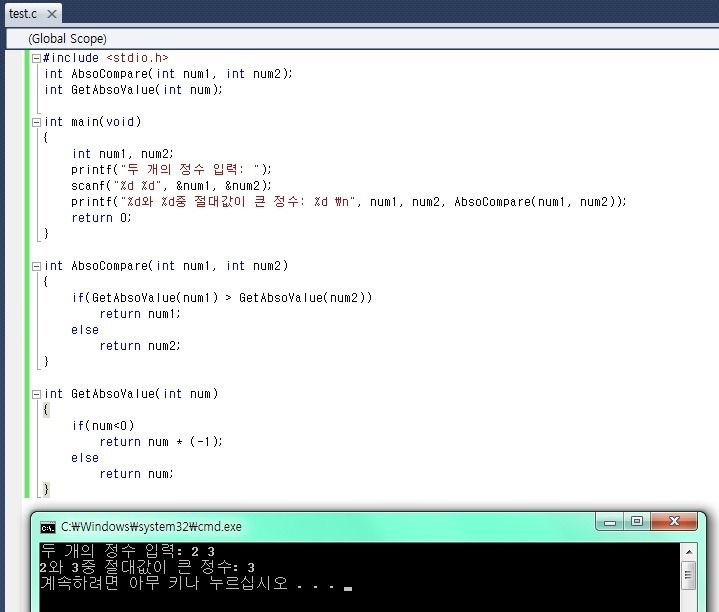Viewport: 719px width, 612px height.
Task: Collapse the main function block
Action: [36, 122]
